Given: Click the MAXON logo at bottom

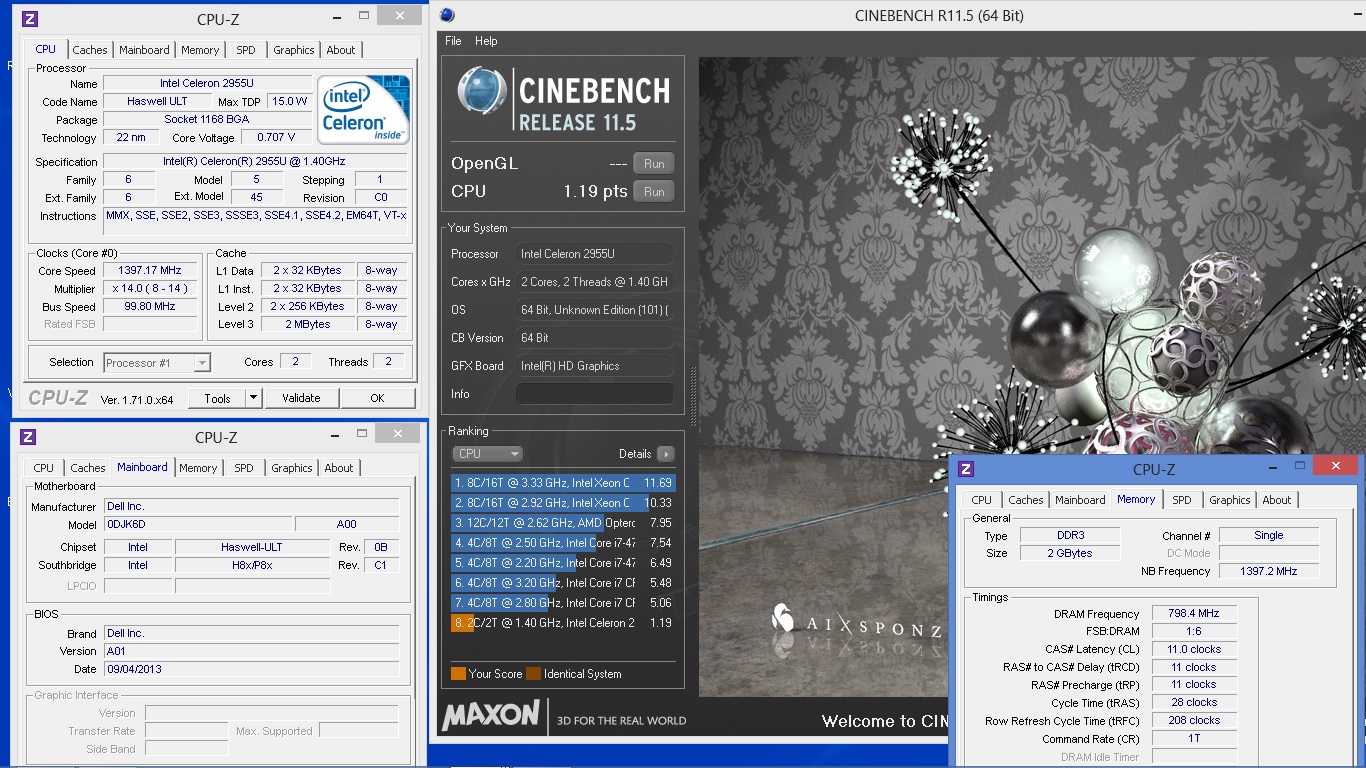Looking at the screenshot, I should [x=490, y=716].
